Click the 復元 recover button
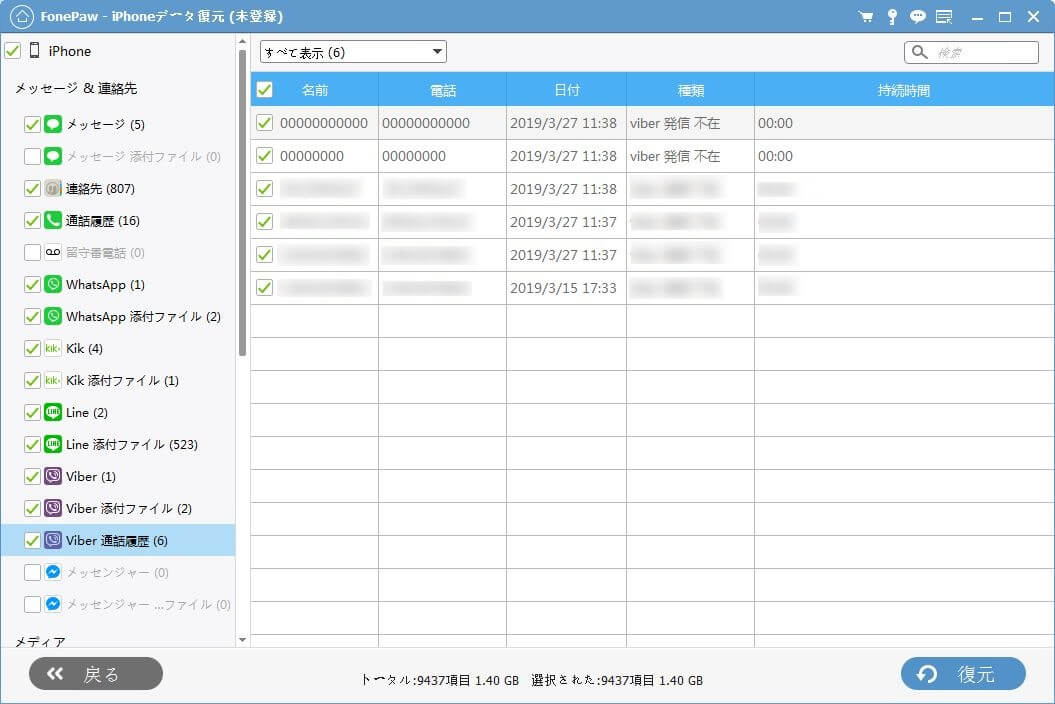 pyautogui.click(x=962, y=674)
